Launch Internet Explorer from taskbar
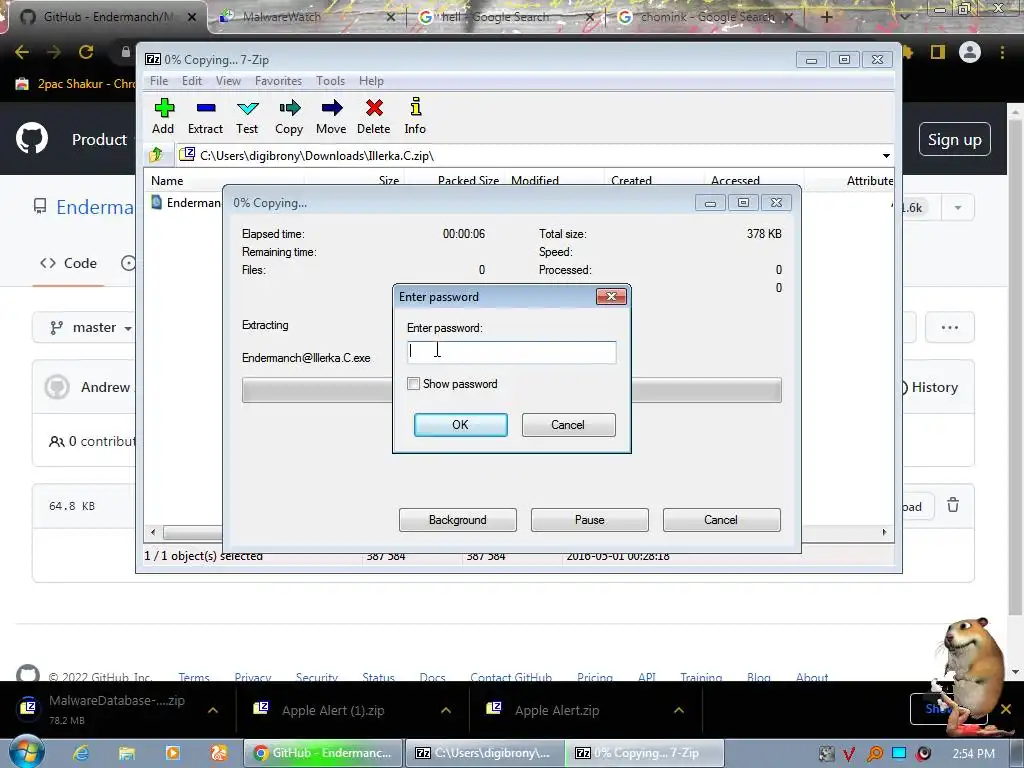 coord(80,753)
